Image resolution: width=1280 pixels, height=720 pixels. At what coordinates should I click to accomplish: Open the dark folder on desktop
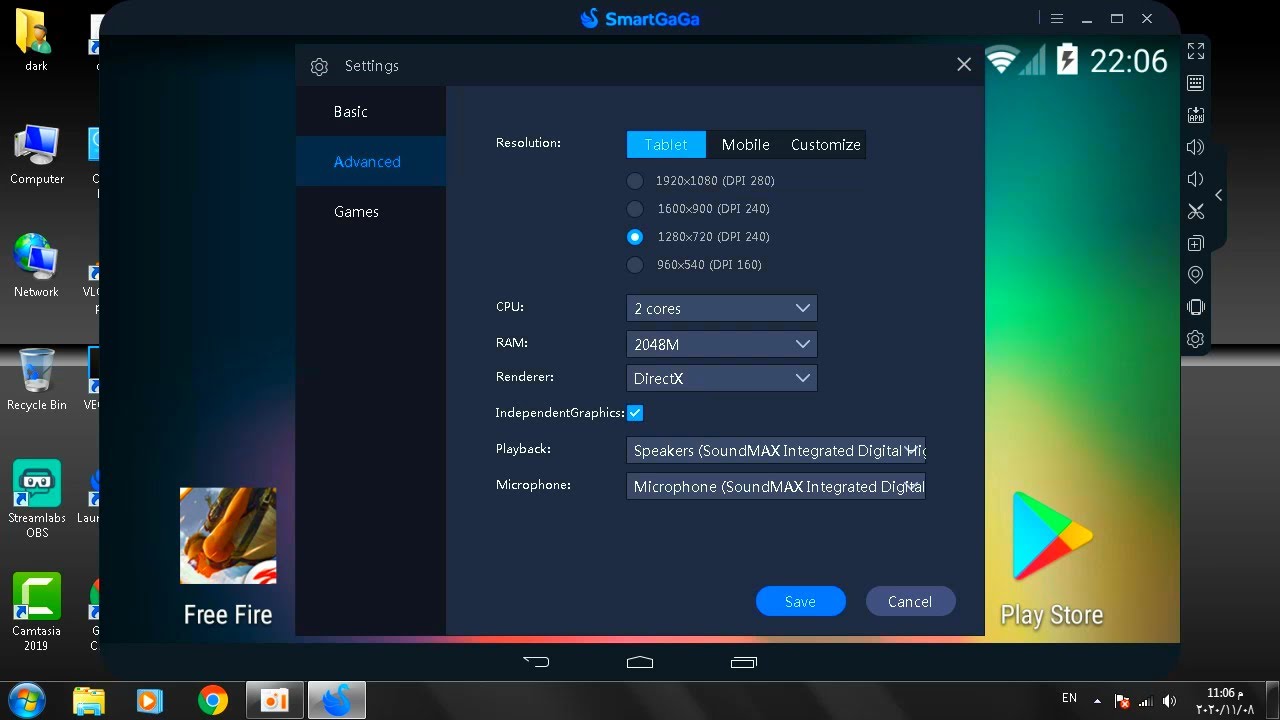[37, 40]
